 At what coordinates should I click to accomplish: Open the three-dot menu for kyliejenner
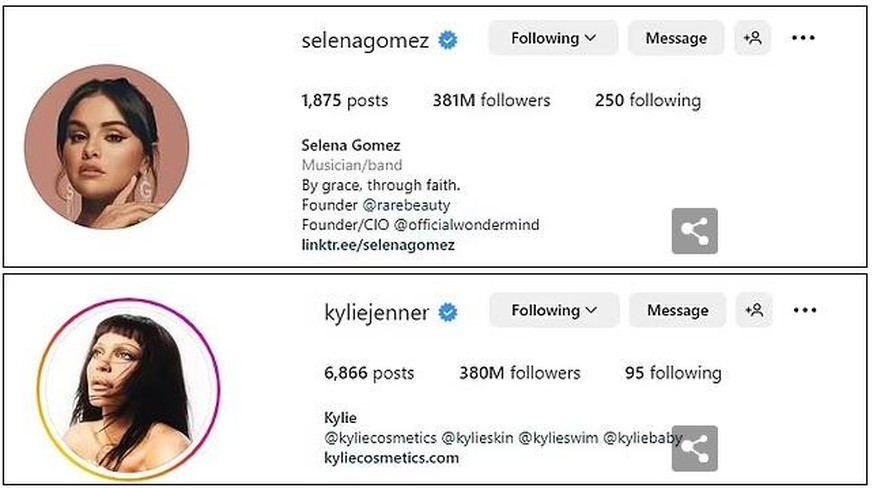point(805,311)
